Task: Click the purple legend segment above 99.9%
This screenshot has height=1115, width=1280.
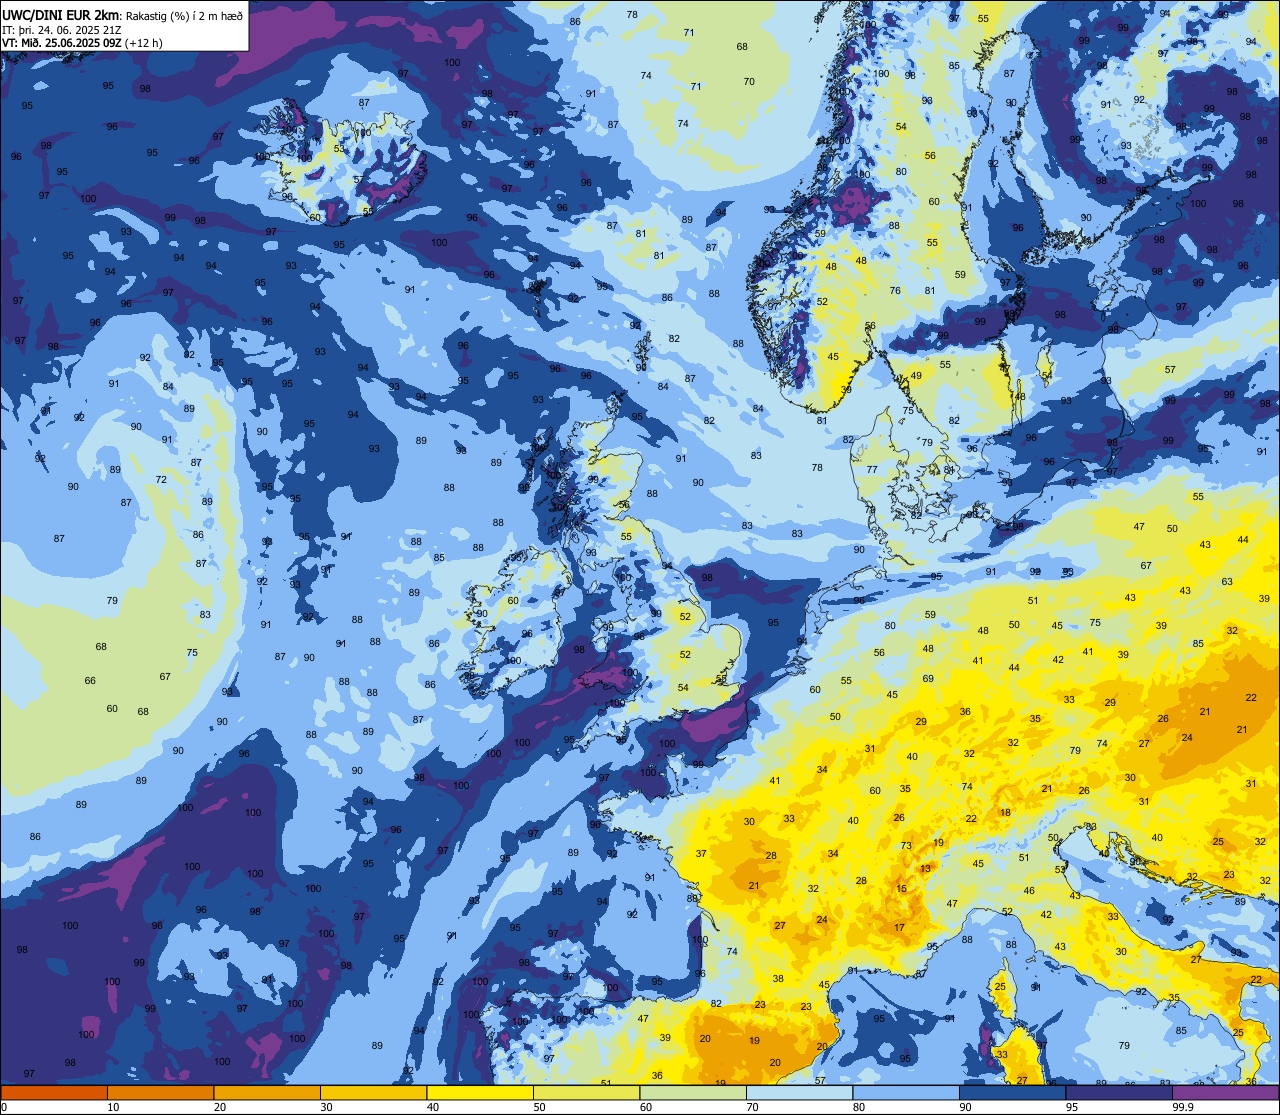Action: [1225, 1093]
